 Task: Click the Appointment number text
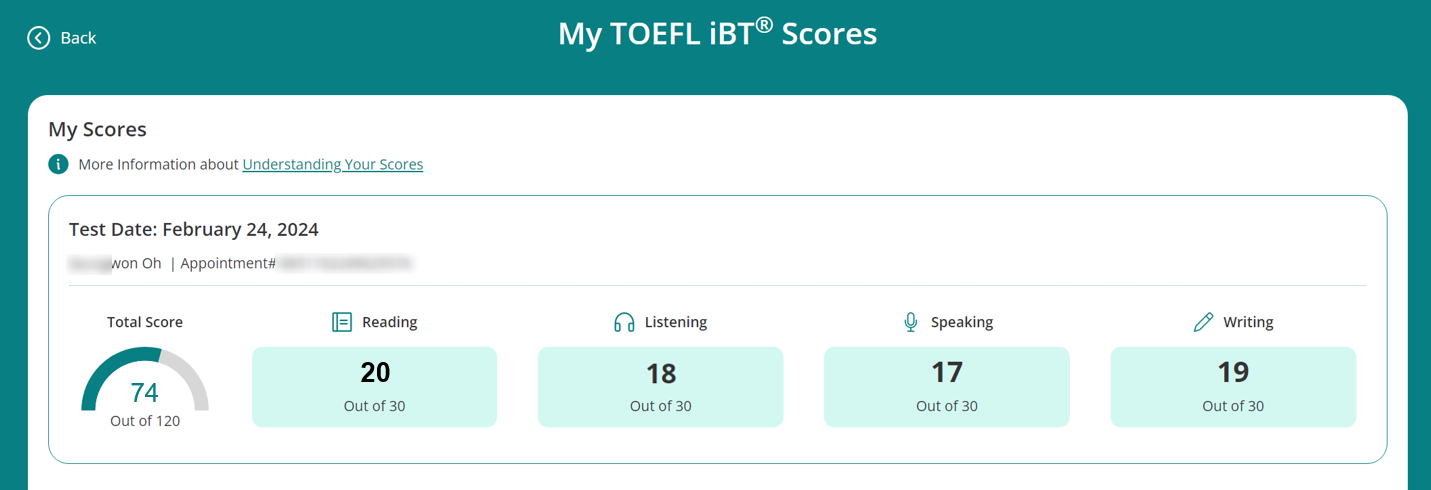pyautogui.click(x=297, y=264)
